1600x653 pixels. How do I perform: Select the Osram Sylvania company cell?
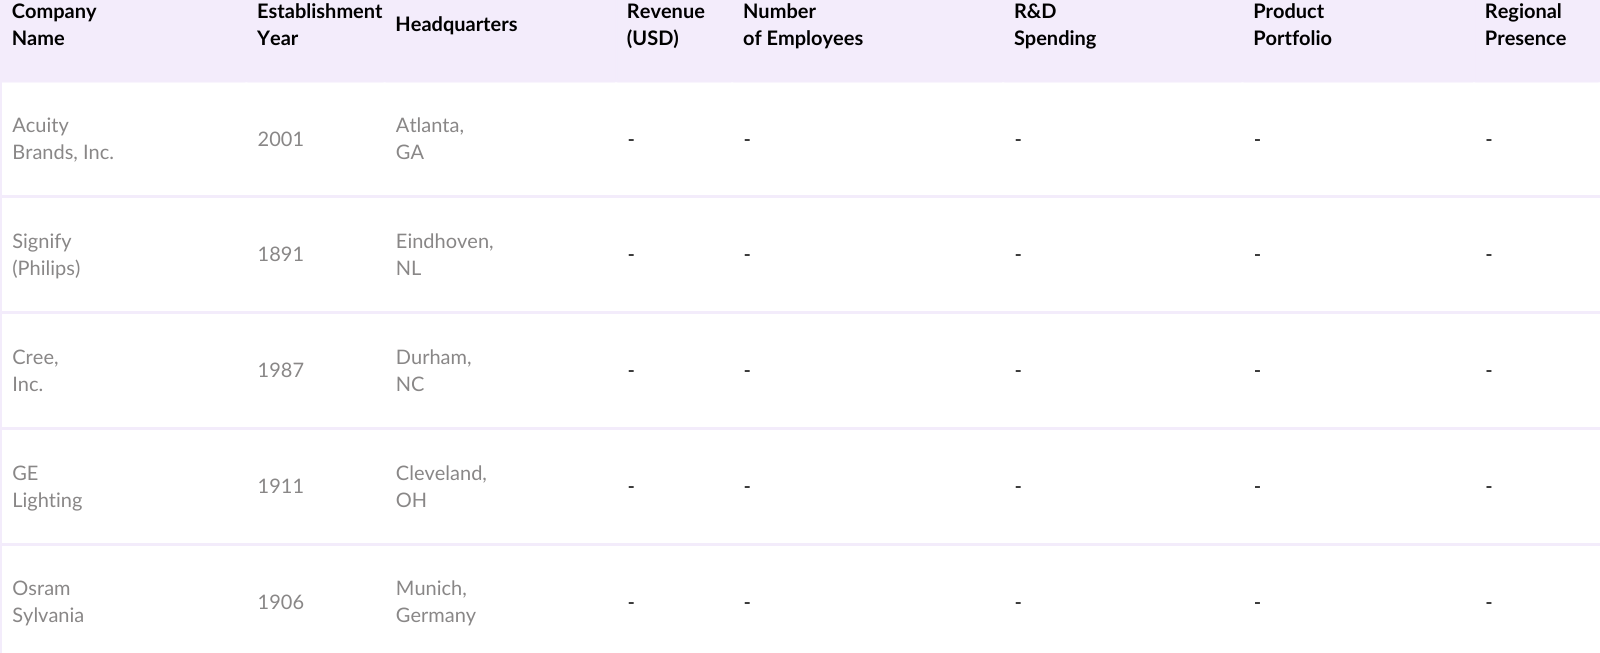tap(48, 602)
